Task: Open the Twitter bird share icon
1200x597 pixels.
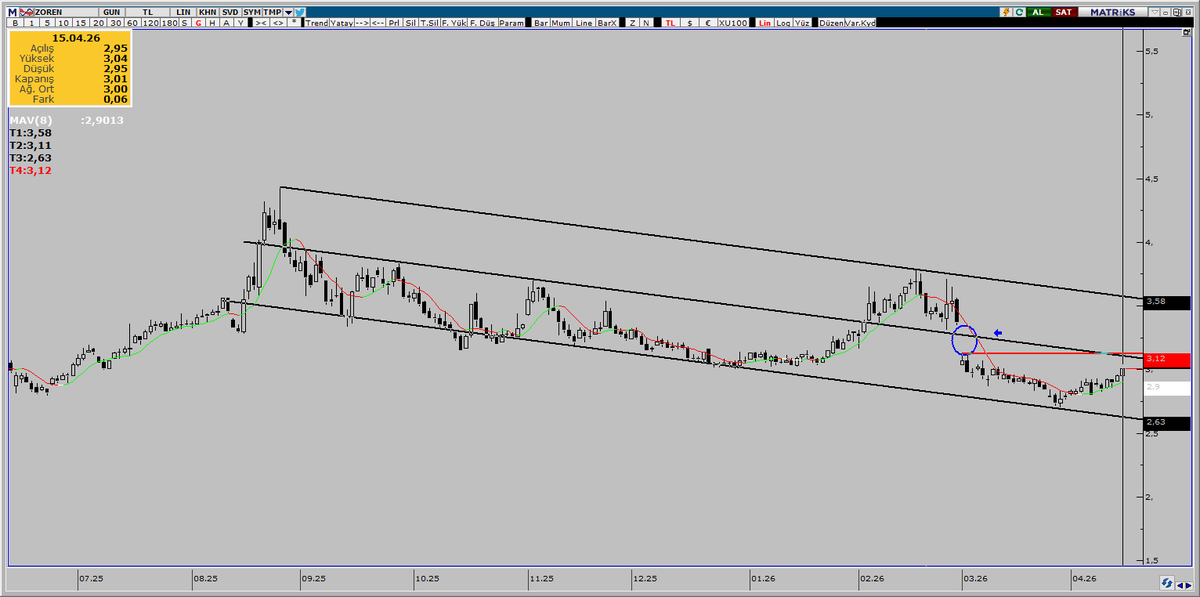Action: pyautogui.click(x=300, y=12)
